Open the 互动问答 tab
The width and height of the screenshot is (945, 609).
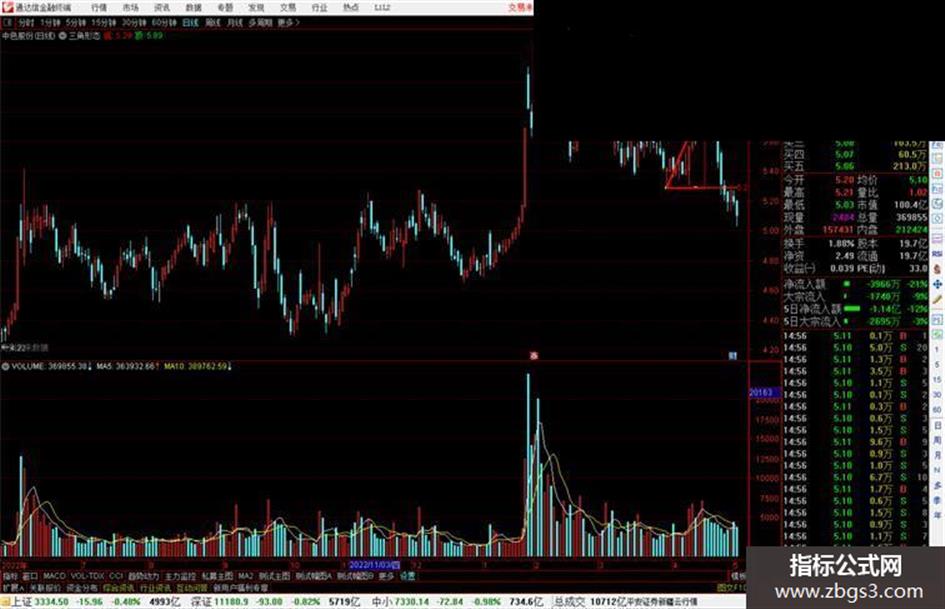(192, 587)
